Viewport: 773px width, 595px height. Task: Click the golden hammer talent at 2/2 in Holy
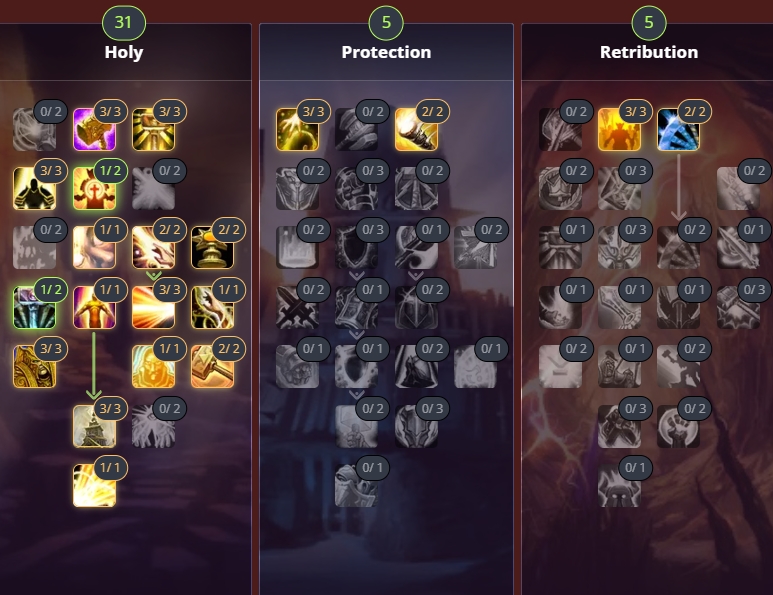212,366
